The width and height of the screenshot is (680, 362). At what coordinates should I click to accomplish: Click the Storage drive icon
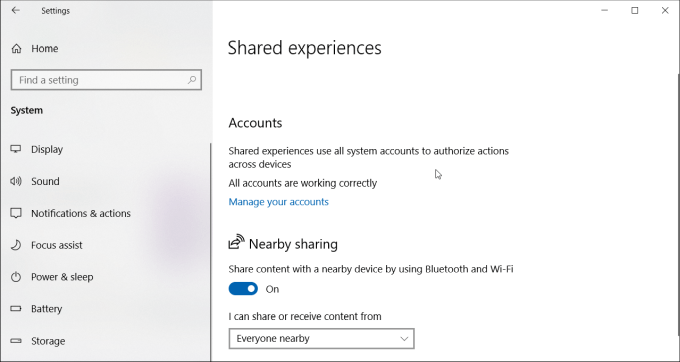point(16,341)
